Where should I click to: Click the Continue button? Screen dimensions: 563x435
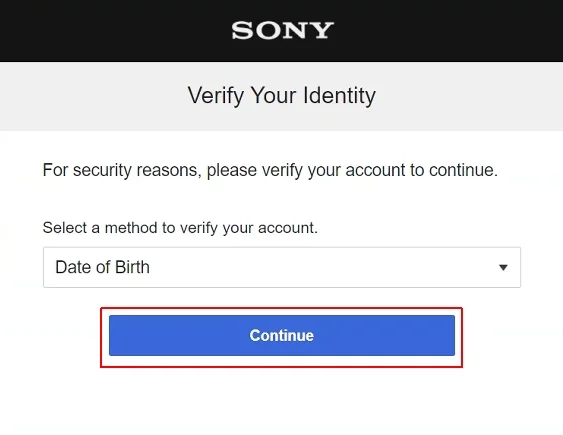pyautogui.click(x=282, y=336)
